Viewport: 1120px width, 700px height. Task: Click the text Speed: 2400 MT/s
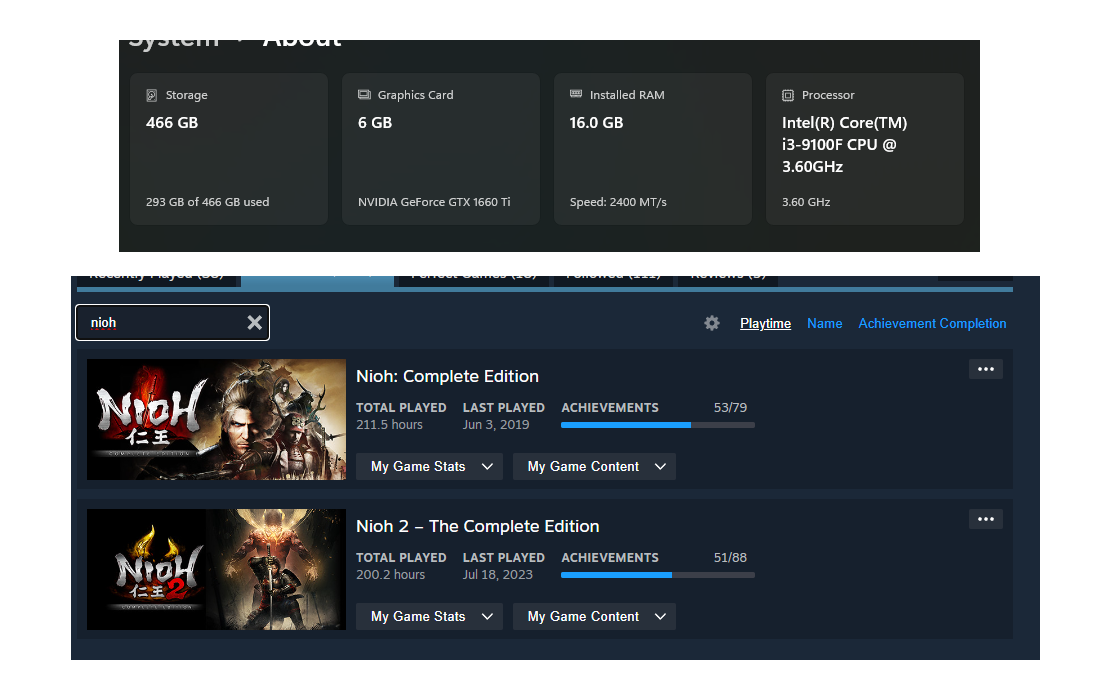pyautogui.click(x=618, y=202)
